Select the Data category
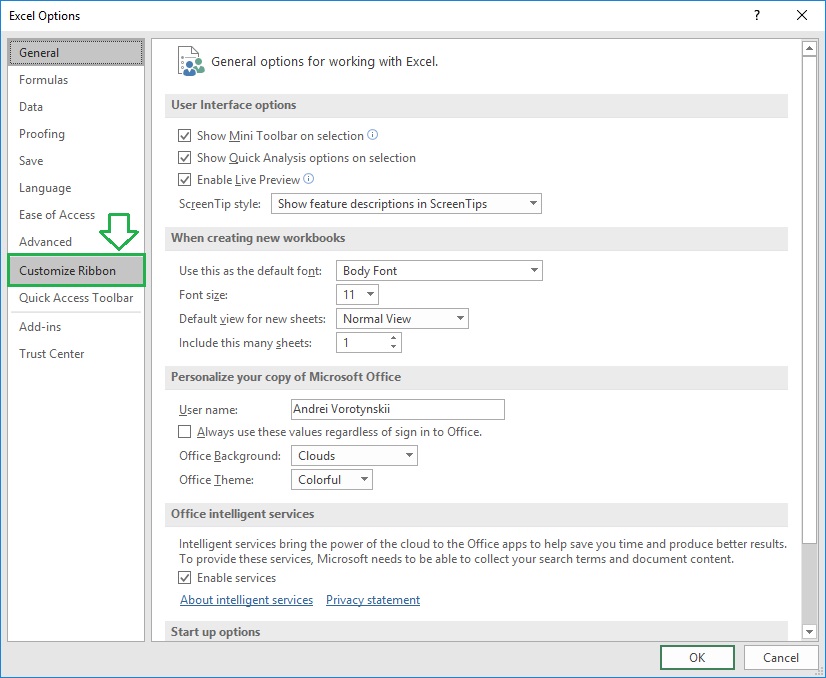The height and width of the screenshot is (678, 826). pyautogui.click(x=76, y=107)
